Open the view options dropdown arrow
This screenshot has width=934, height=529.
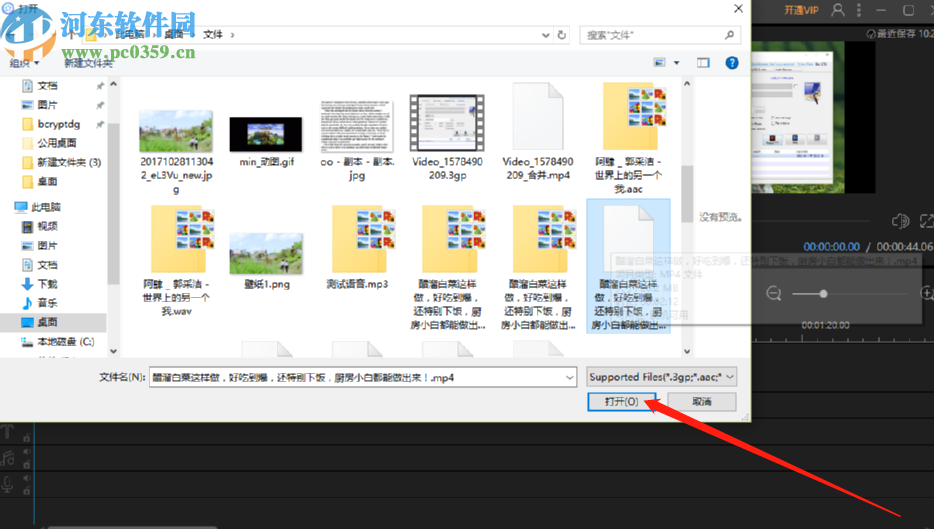coord(676,63)
